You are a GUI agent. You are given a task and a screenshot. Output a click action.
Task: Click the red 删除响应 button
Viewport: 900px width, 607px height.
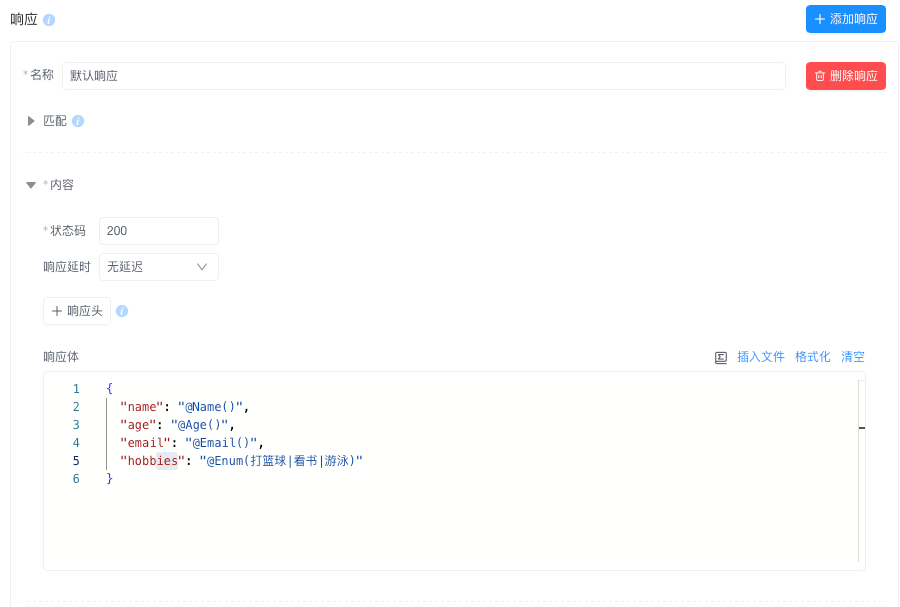(x=845, y=76)
